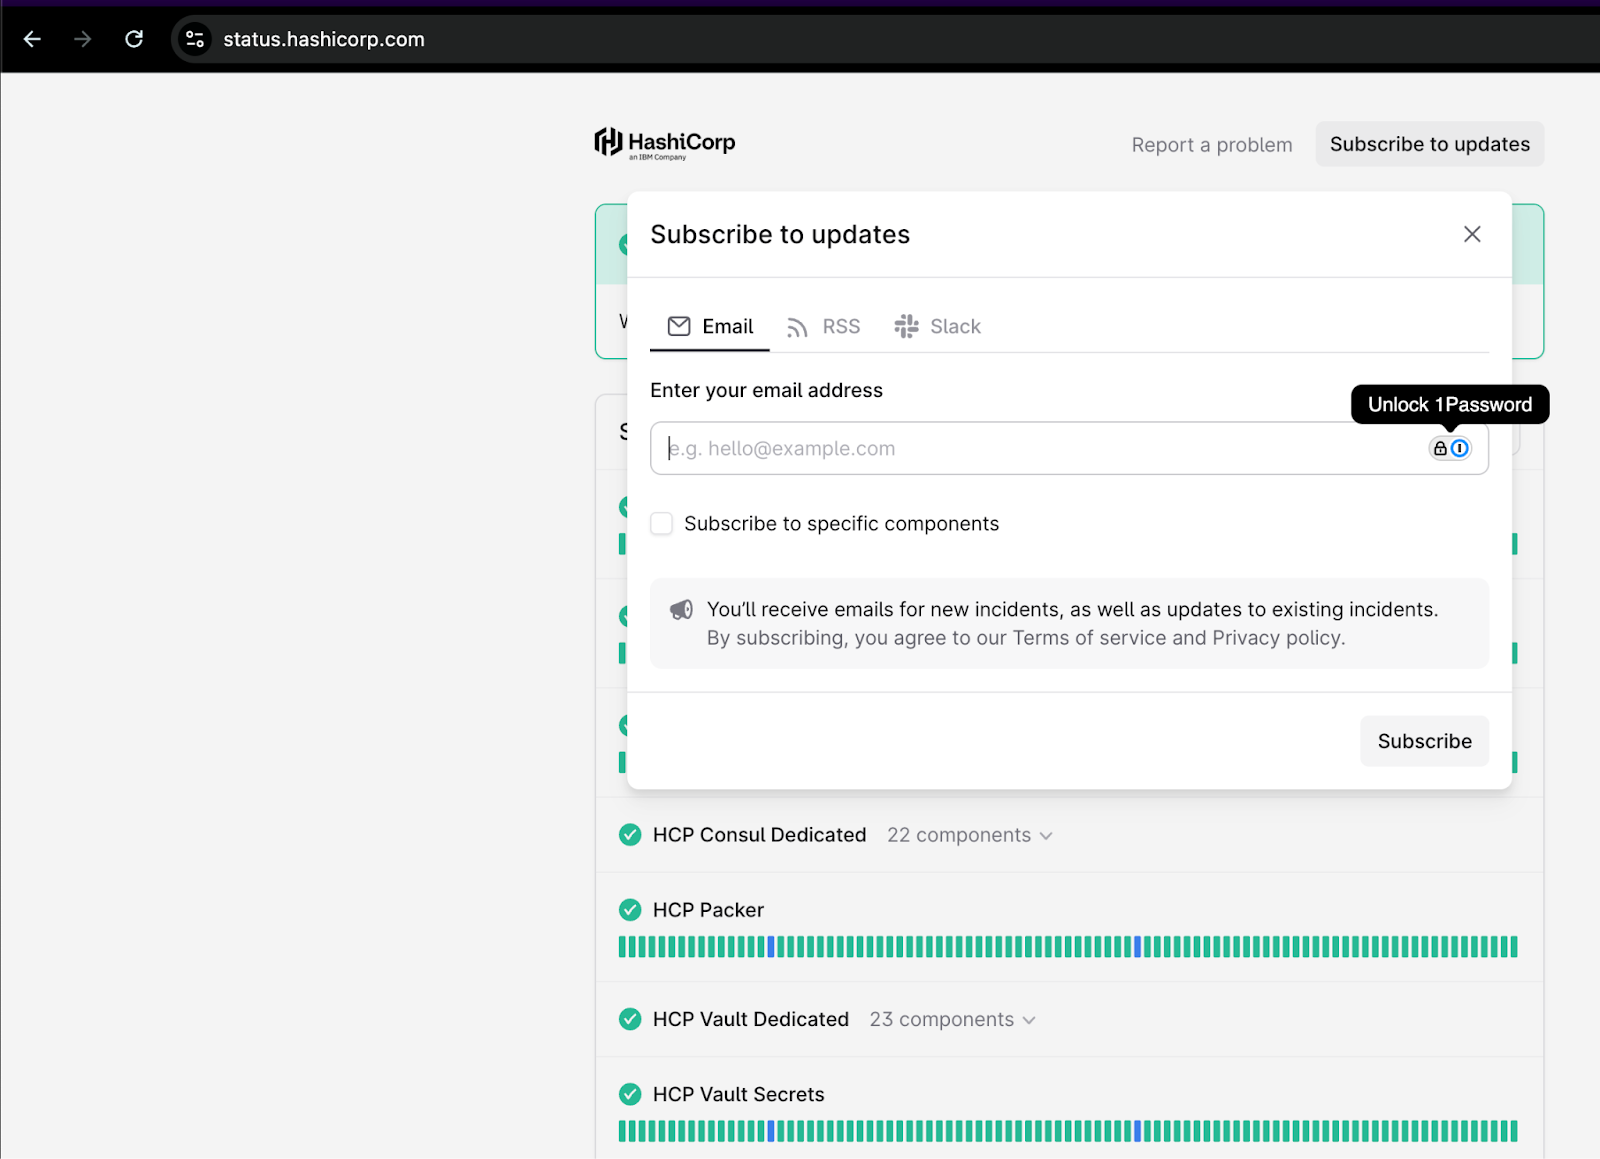
Task: Click the browser back arrow
Action: click(32, 39)
